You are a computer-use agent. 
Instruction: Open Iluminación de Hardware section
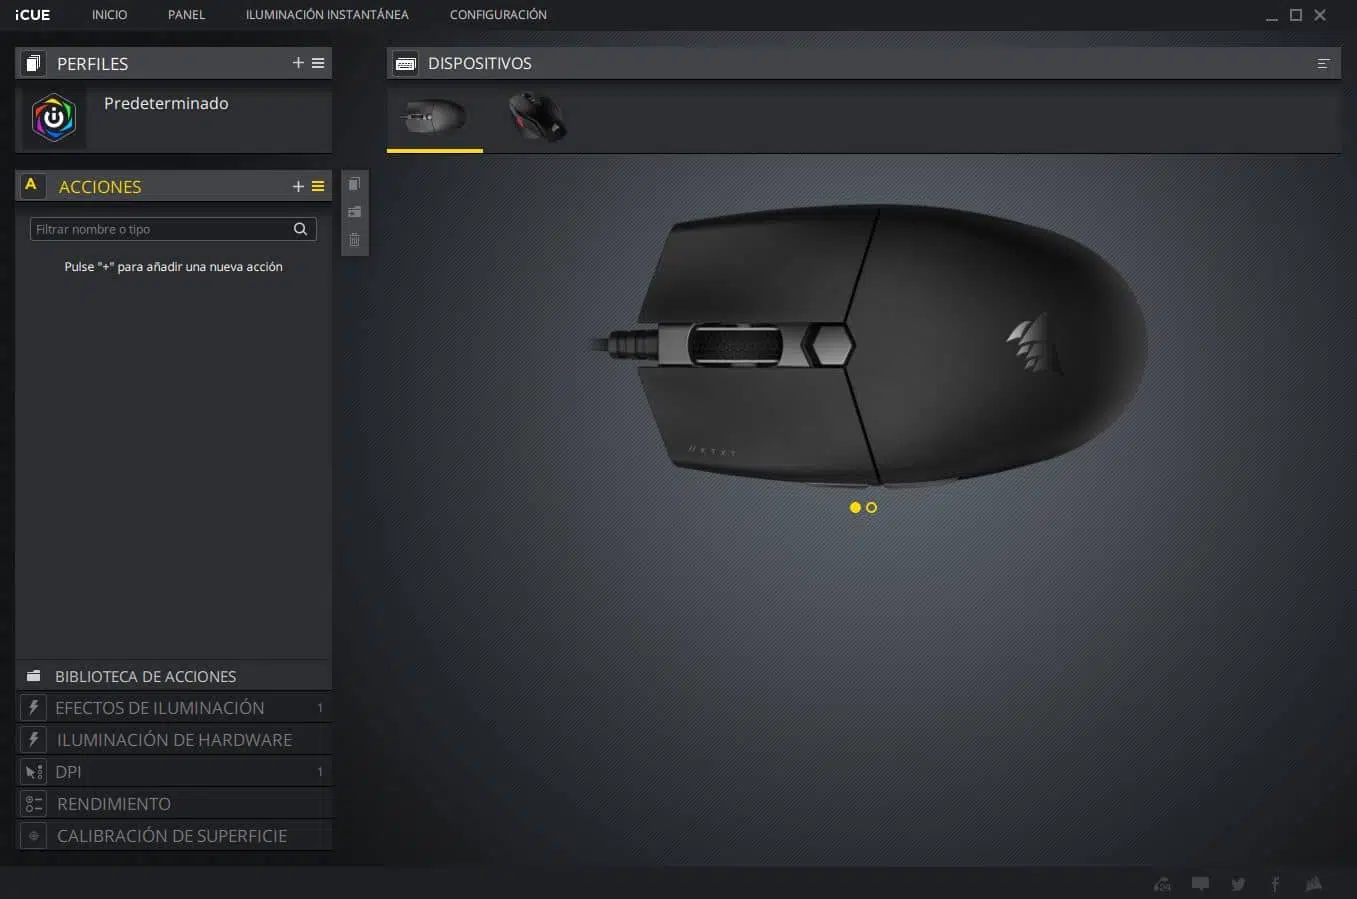pos(175,740)
